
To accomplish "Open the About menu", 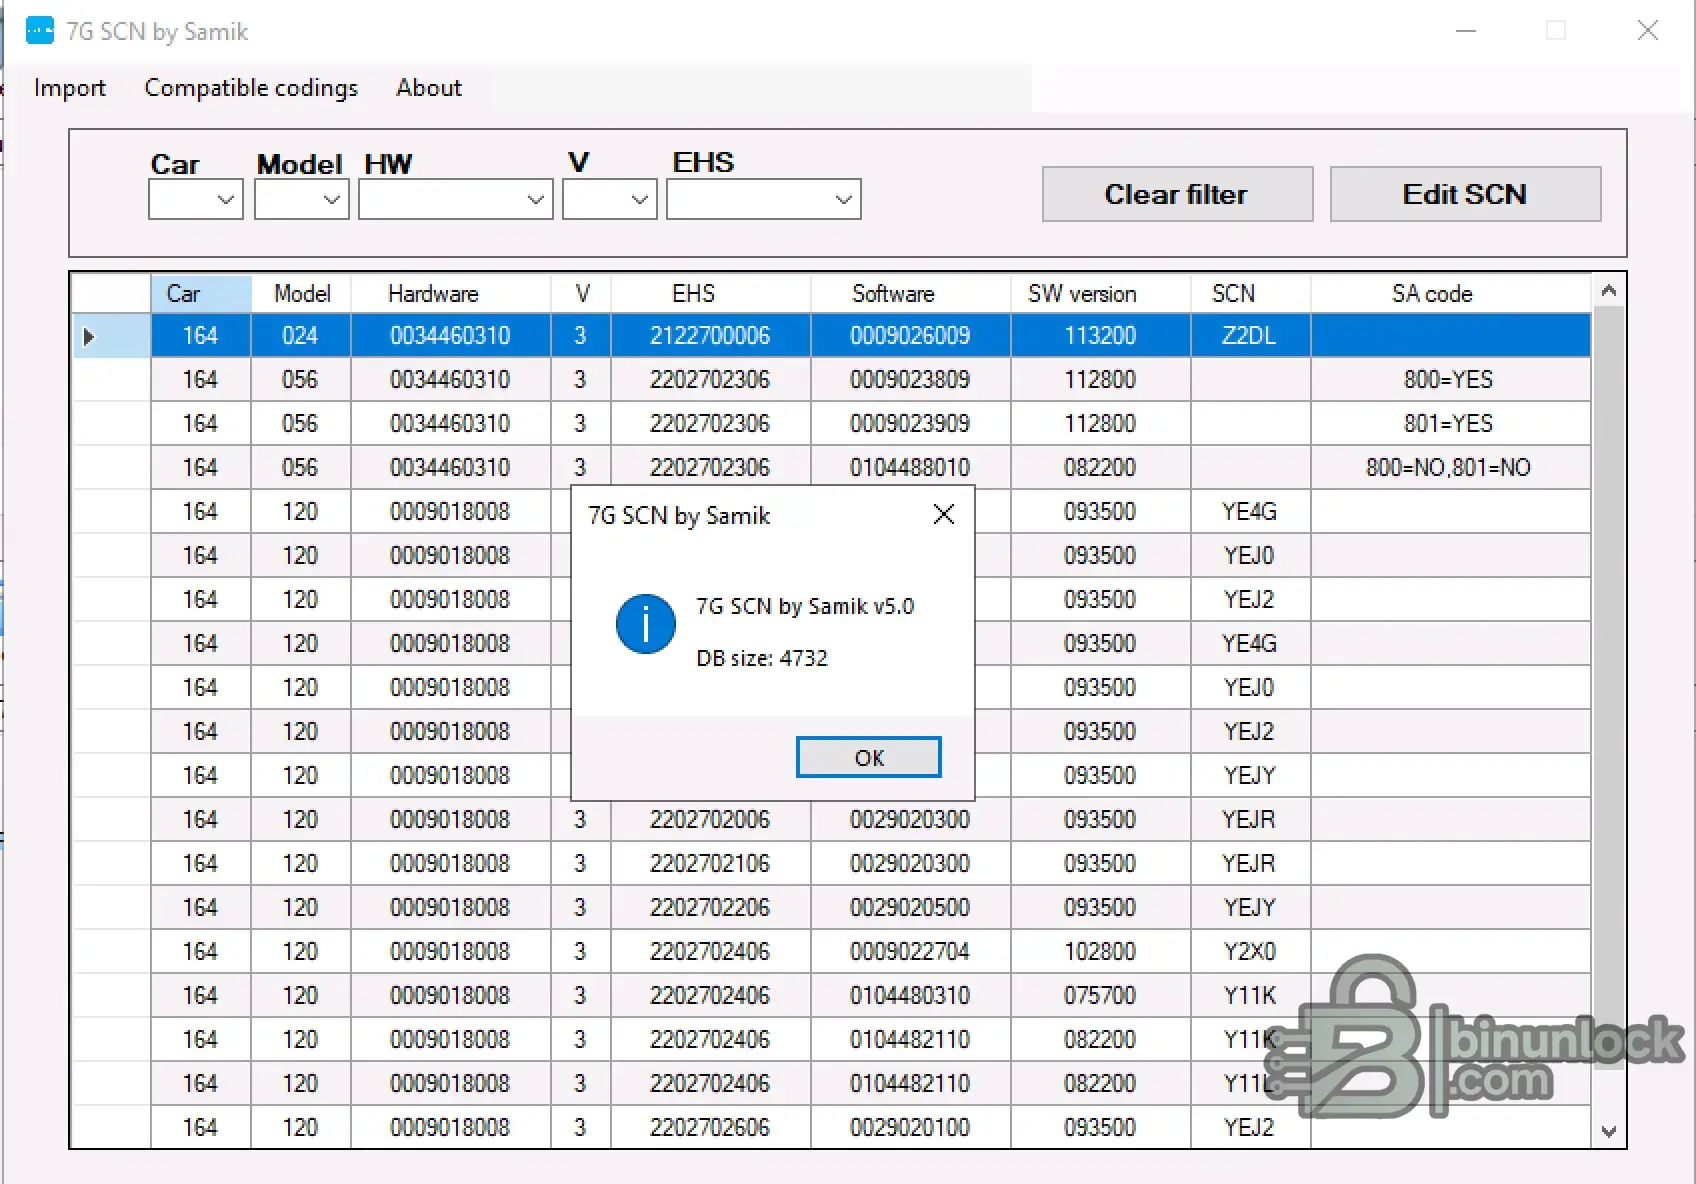I will [x=428, y=88].
